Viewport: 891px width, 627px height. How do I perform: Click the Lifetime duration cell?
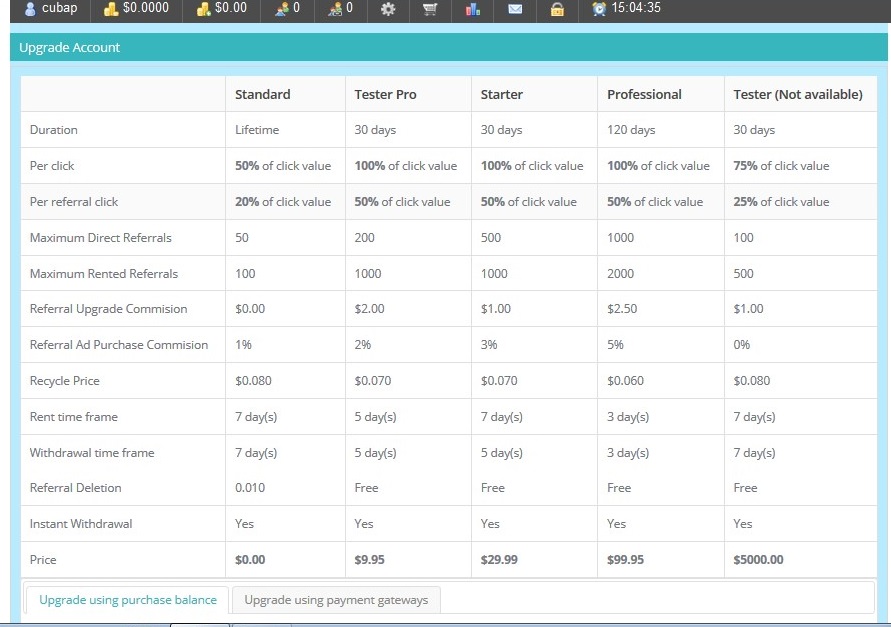(x=257, y=130)
